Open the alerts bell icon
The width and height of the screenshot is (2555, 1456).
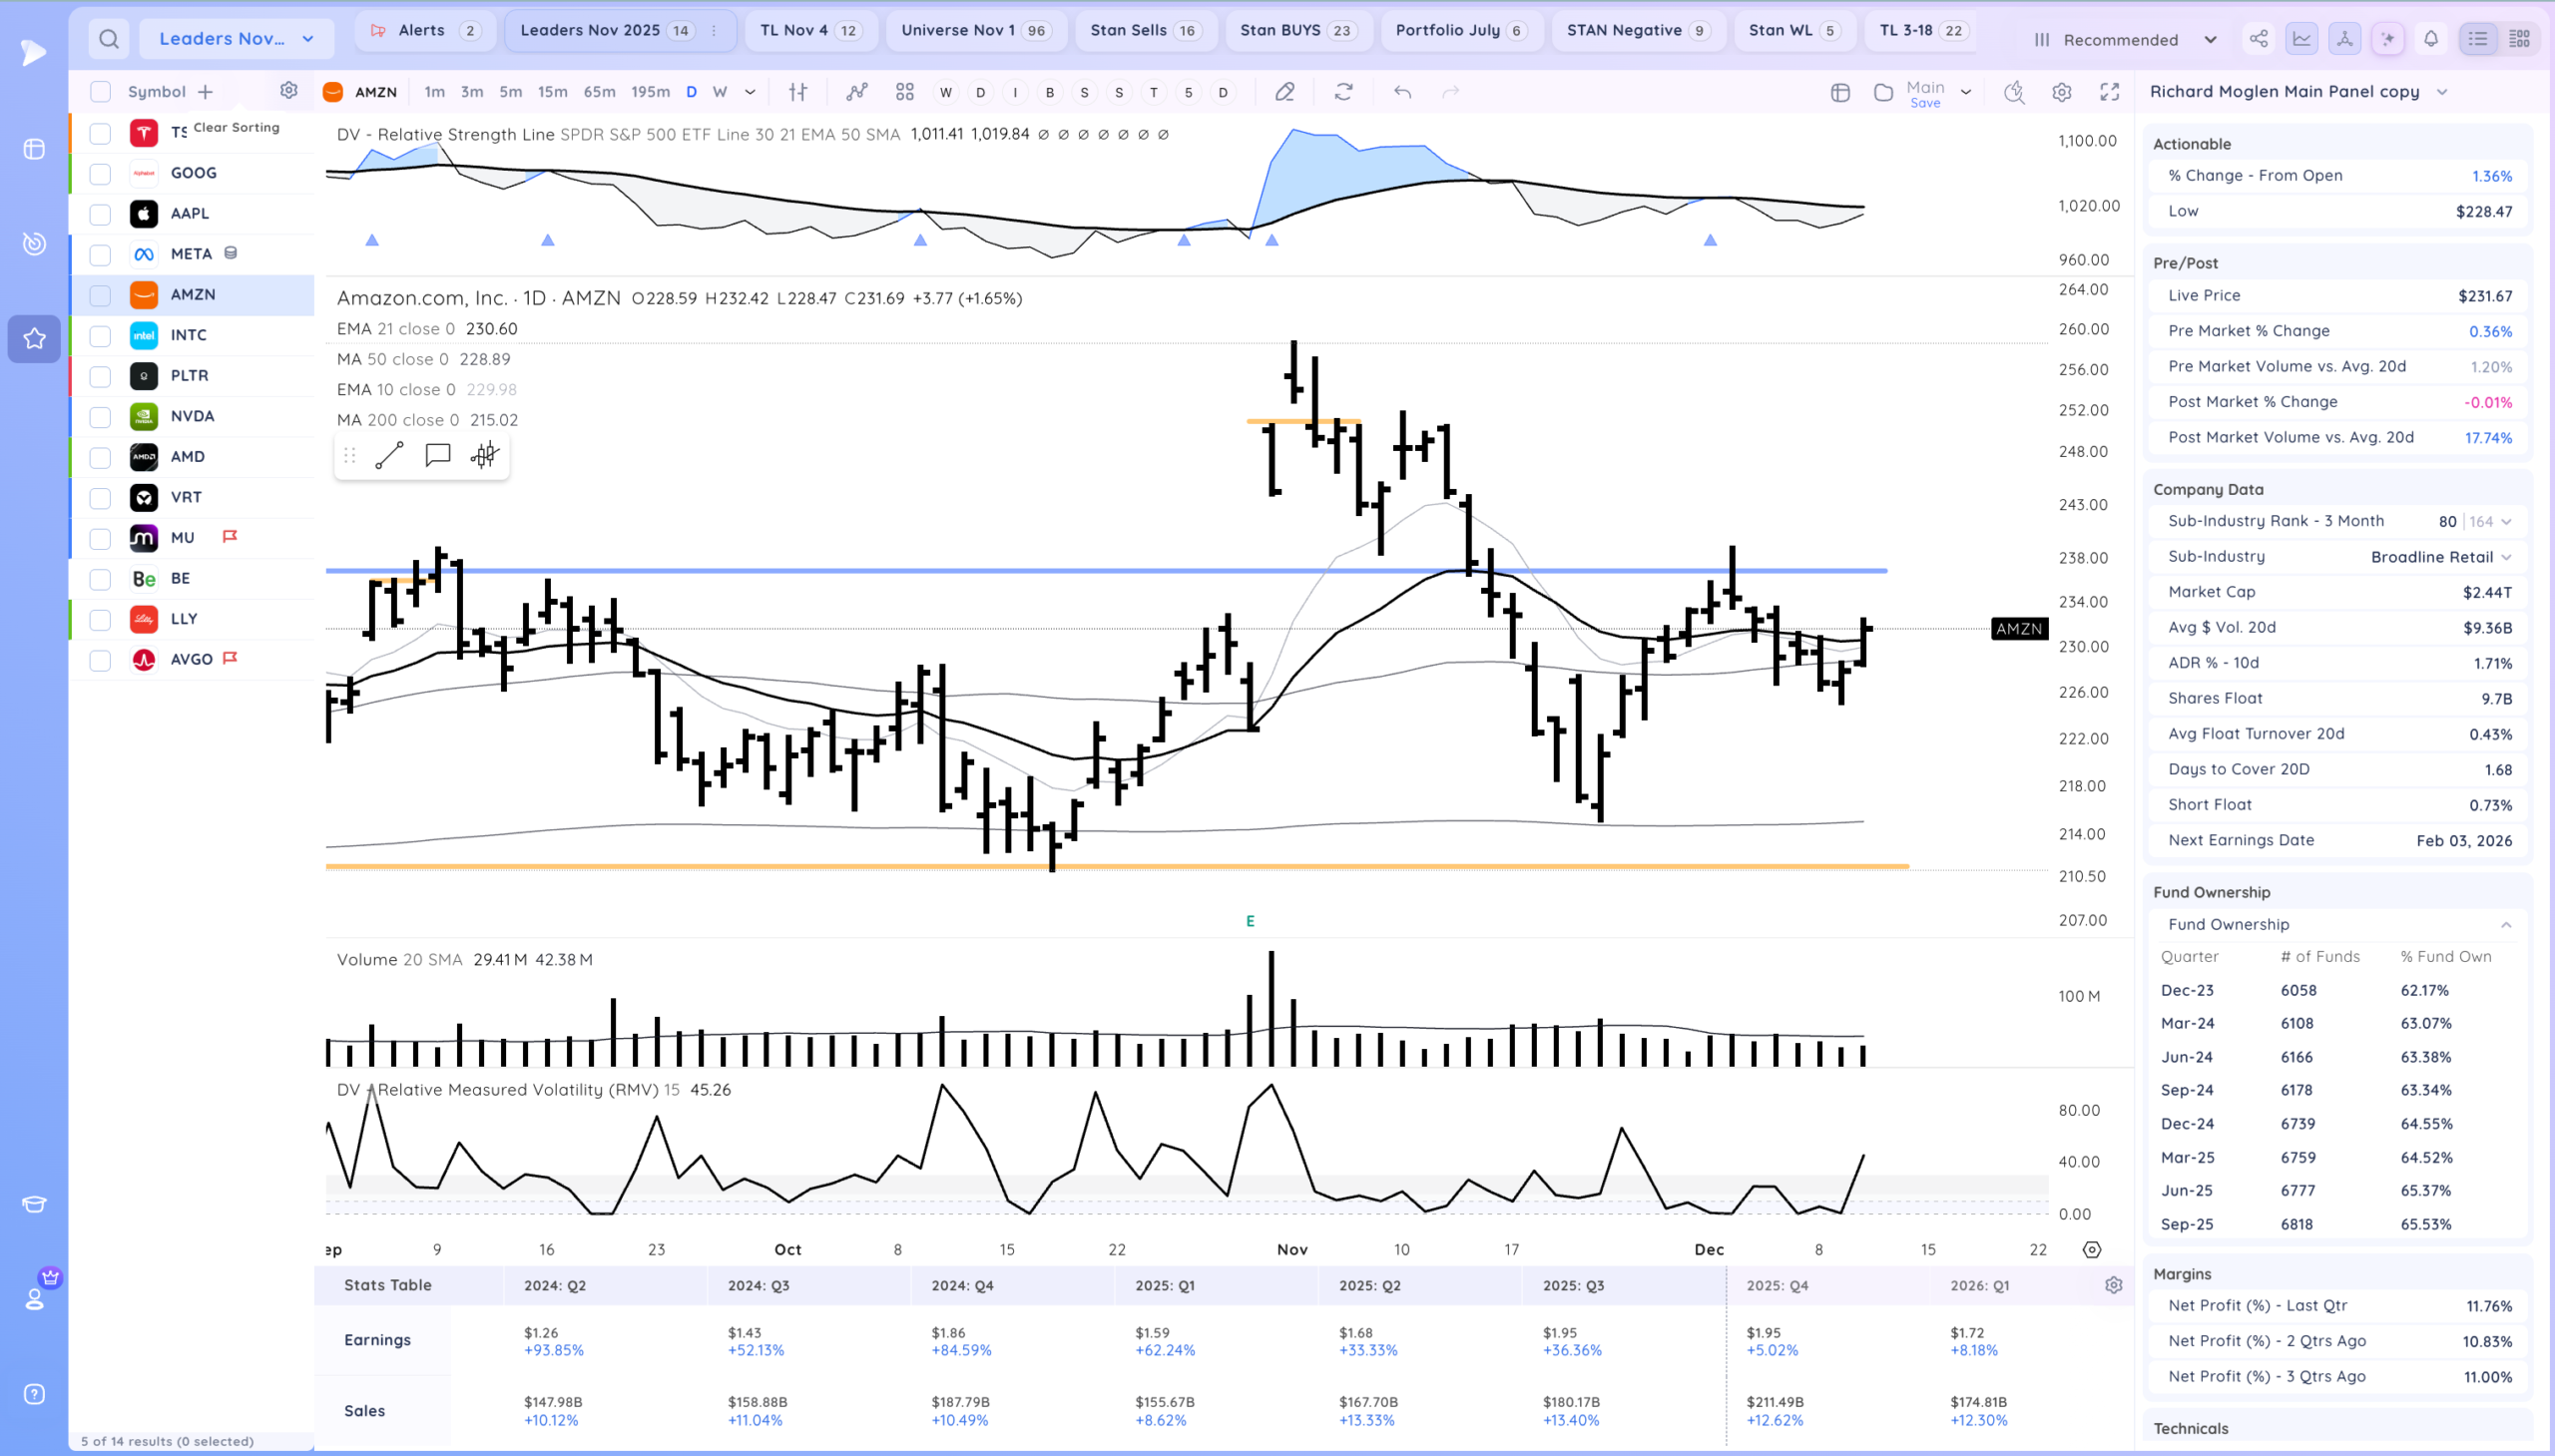[2430, 39]
